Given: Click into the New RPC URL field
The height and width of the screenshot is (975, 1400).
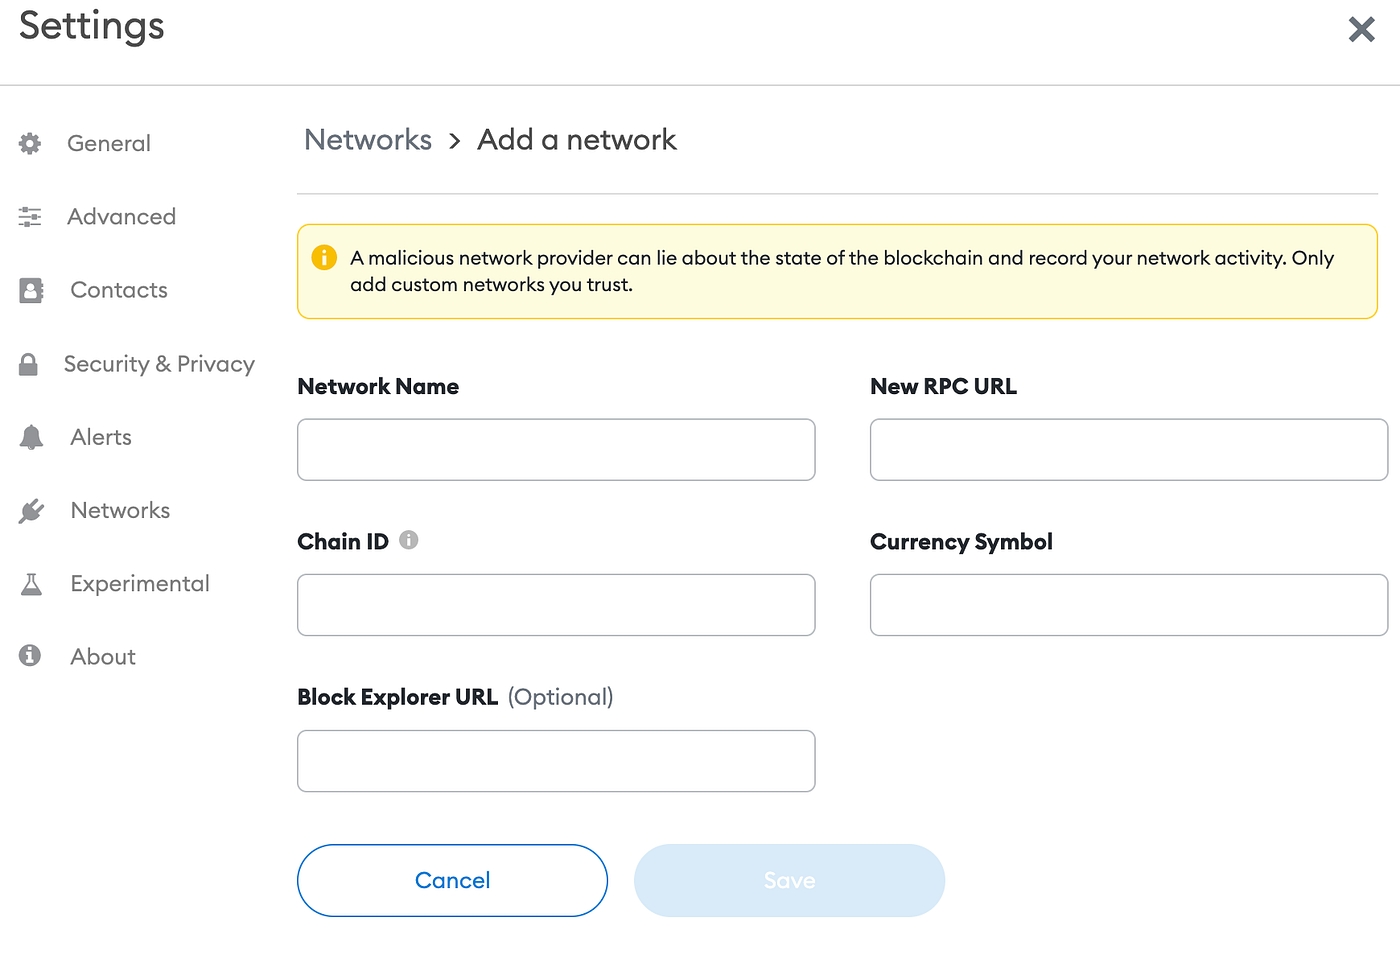Looking at the screenshot, I should point(1128,450).
